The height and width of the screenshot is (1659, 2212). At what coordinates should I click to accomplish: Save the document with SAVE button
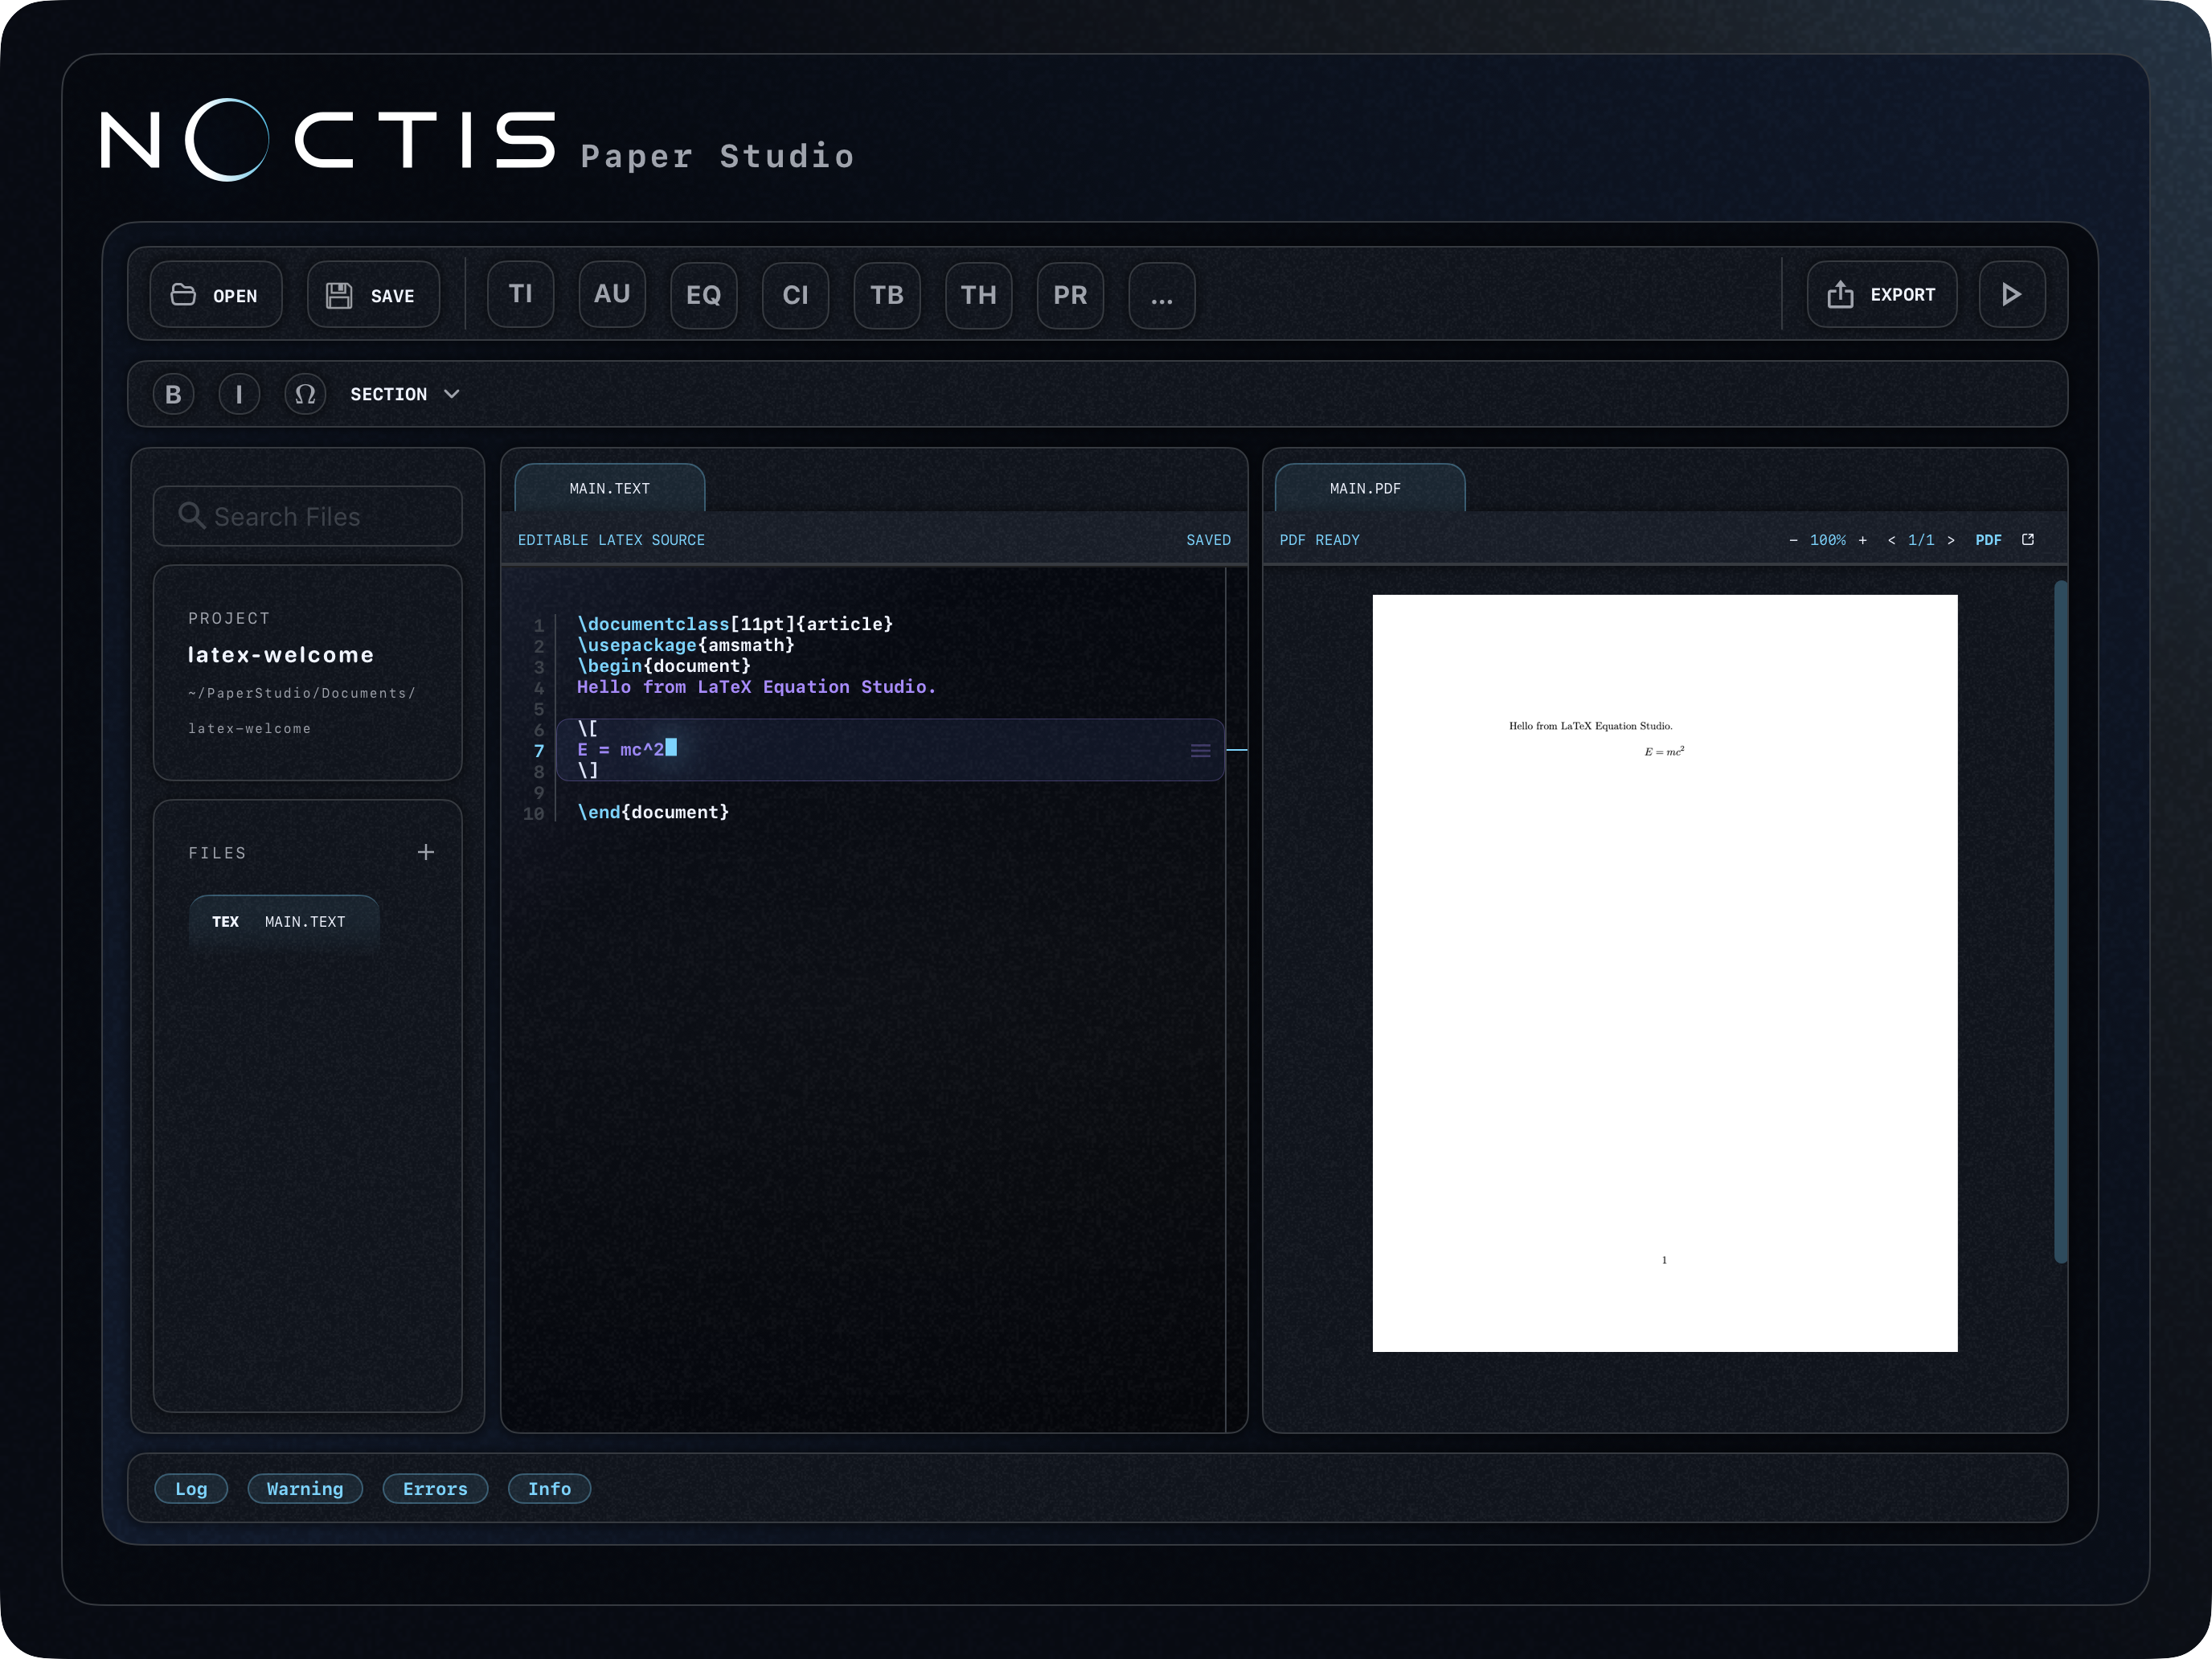pyautogui.click(x=373, y=295)
